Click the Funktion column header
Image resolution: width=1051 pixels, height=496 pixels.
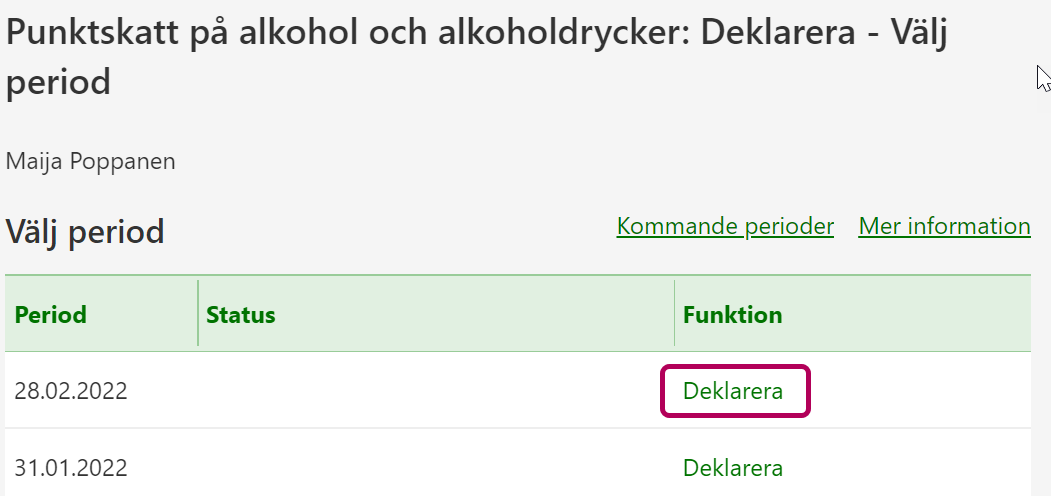point(733,315)
